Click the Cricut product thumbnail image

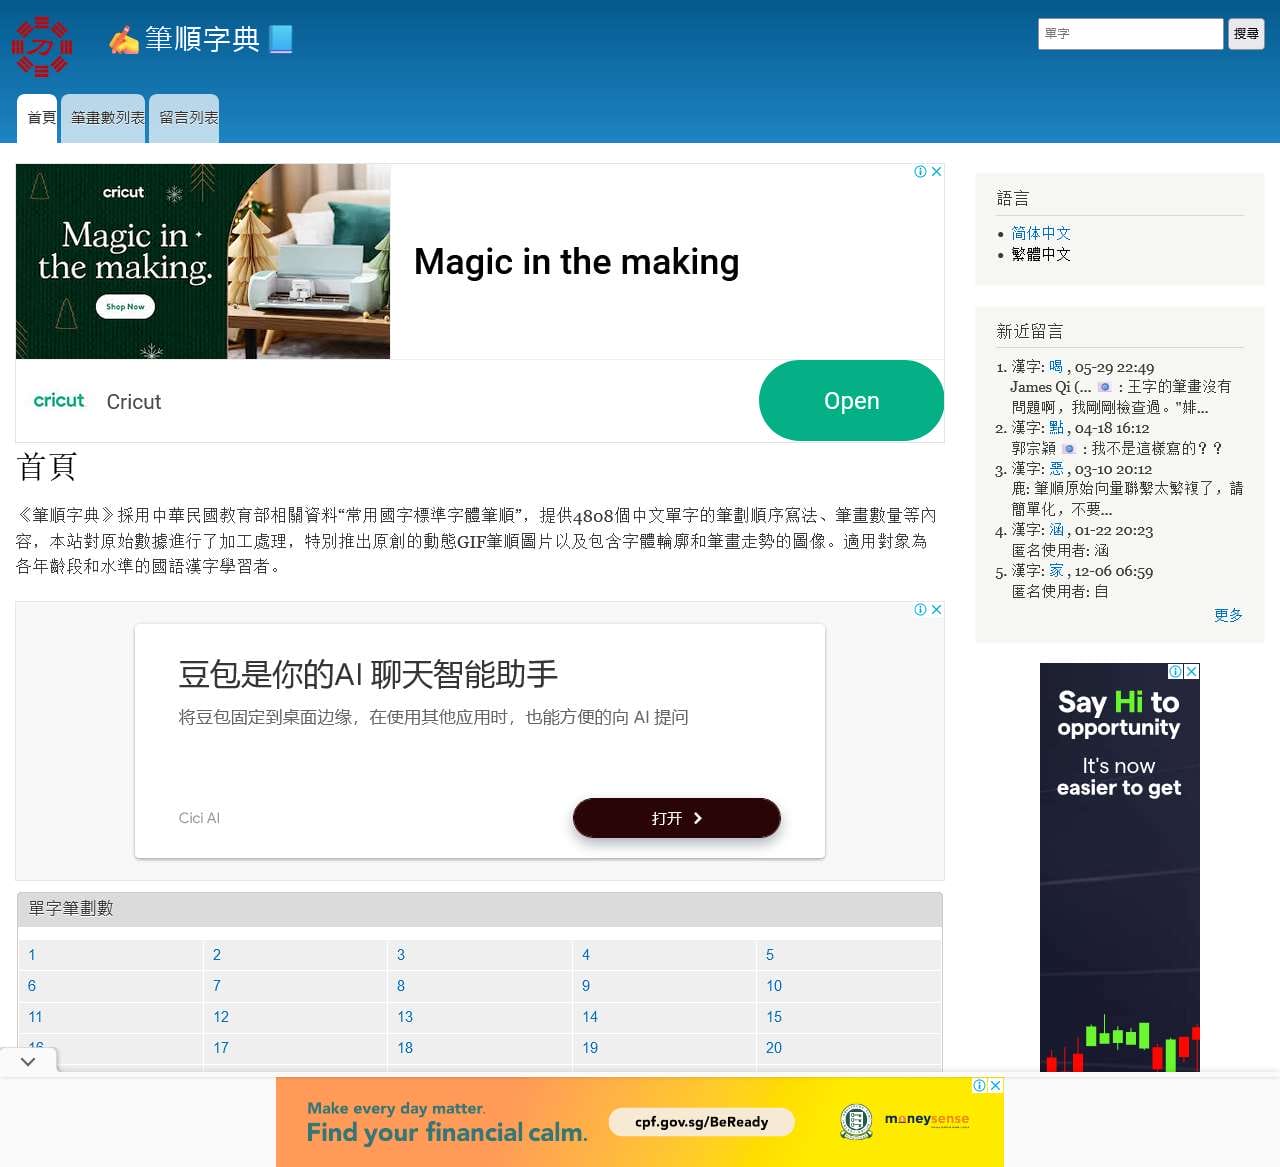tap(203, 262)
